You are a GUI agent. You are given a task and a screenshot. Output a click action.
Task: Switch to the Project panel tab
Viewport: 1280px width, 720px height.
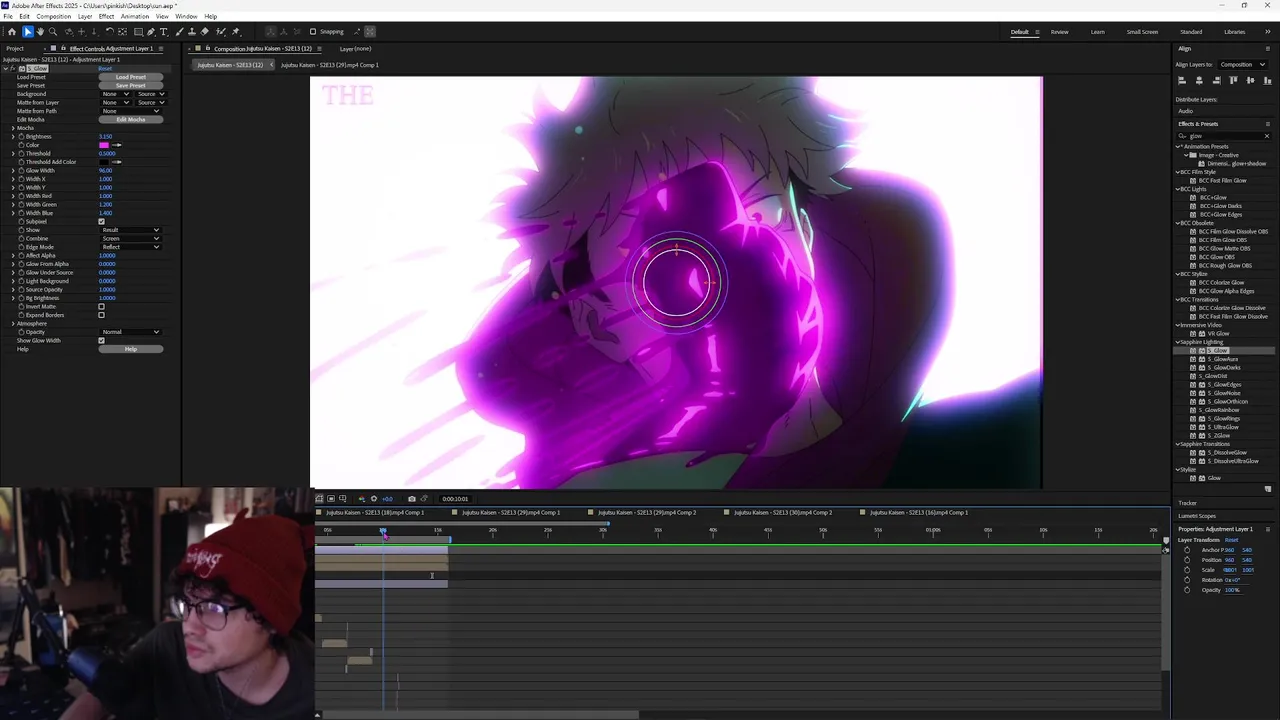click(15, 49)
